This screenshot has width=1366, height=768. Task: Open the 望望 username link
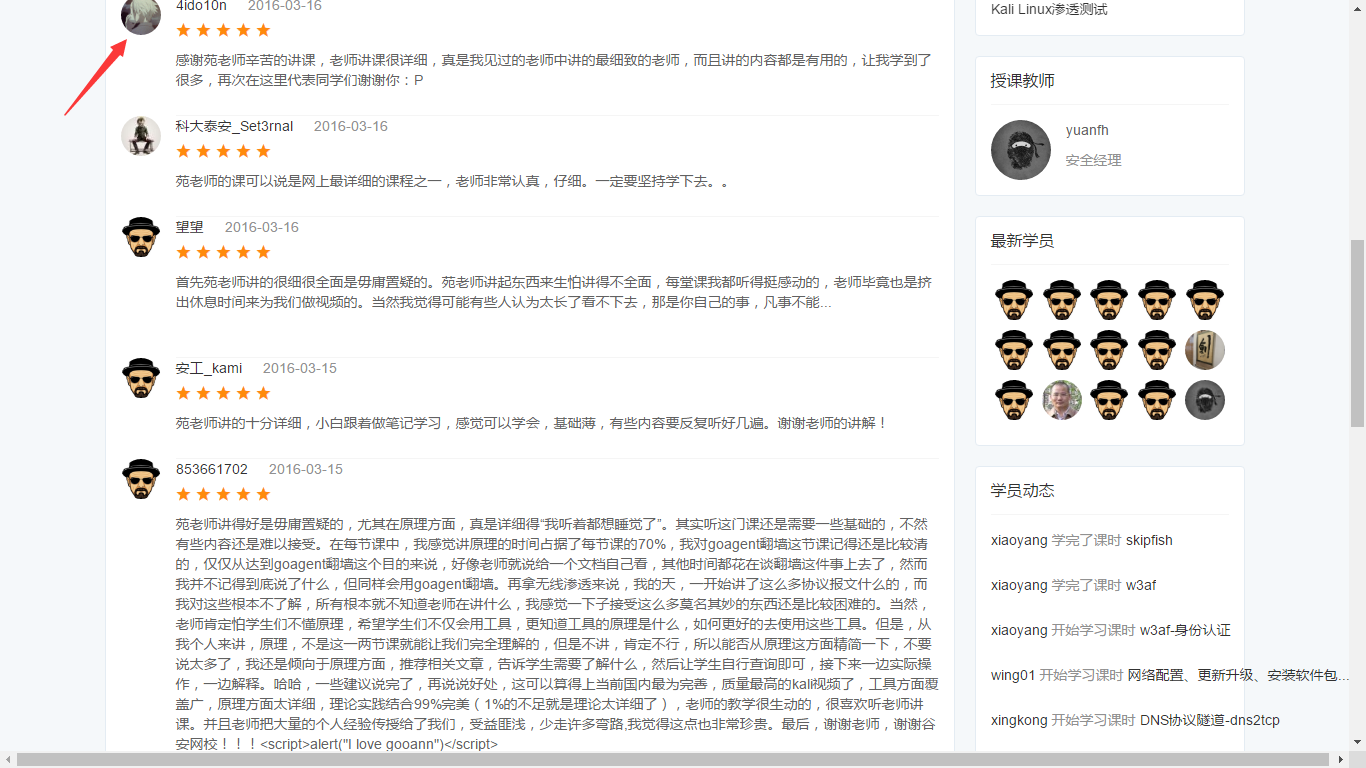tap(190, 227)
